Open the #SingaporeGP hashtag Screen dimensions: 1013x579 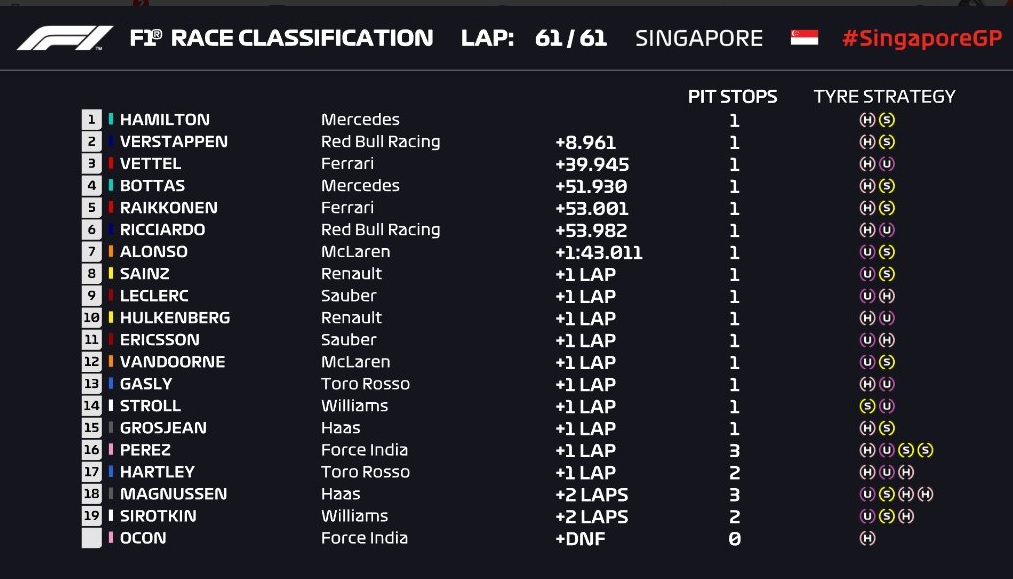[923, 38]
